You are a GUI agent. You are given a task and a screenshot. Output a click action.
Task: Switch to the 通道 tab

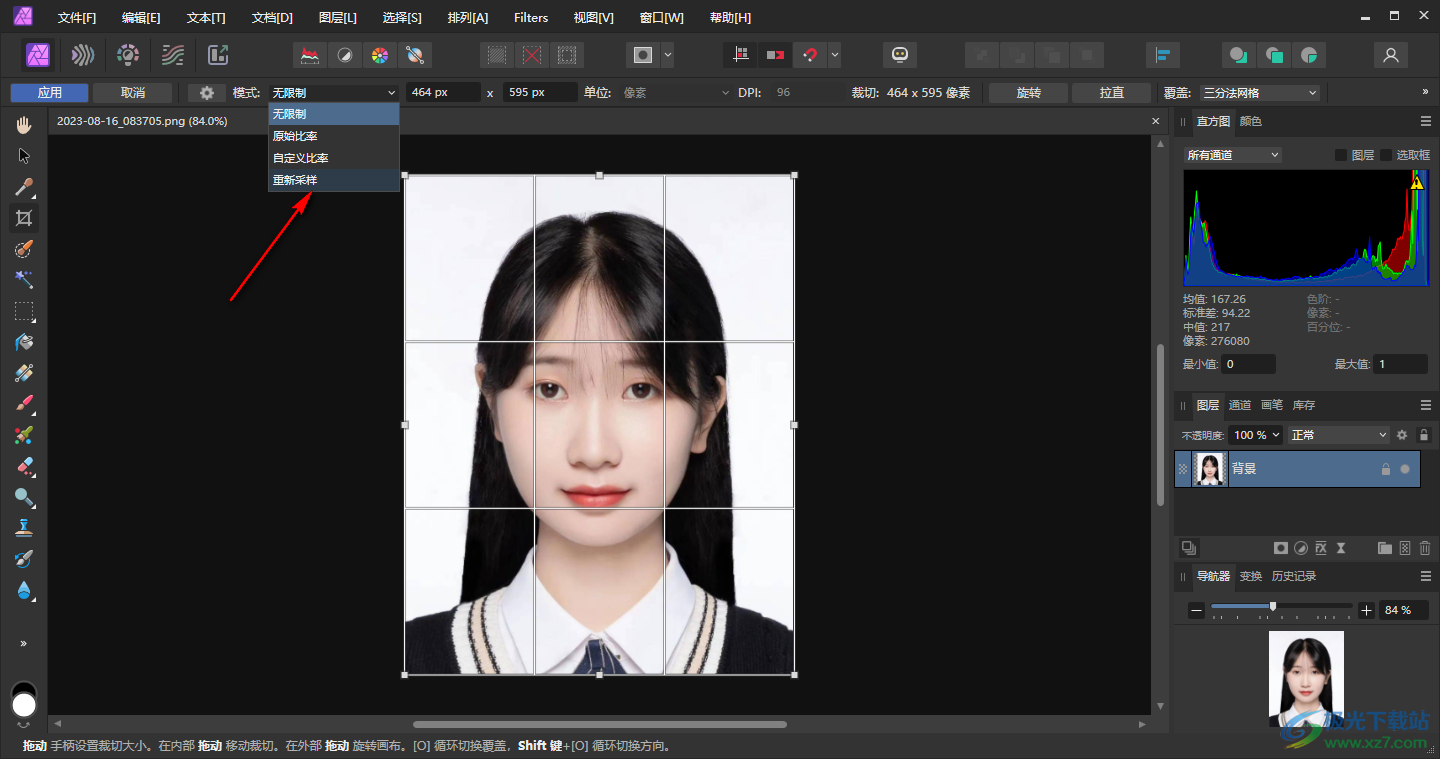(1240, 405)
